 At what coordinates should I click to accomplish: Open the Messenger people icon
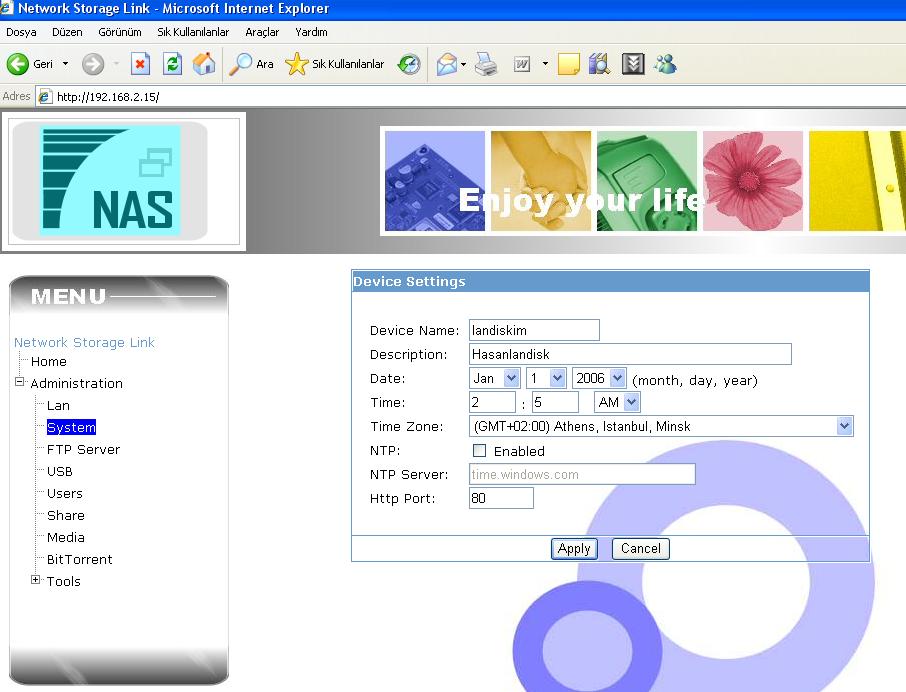666,64
